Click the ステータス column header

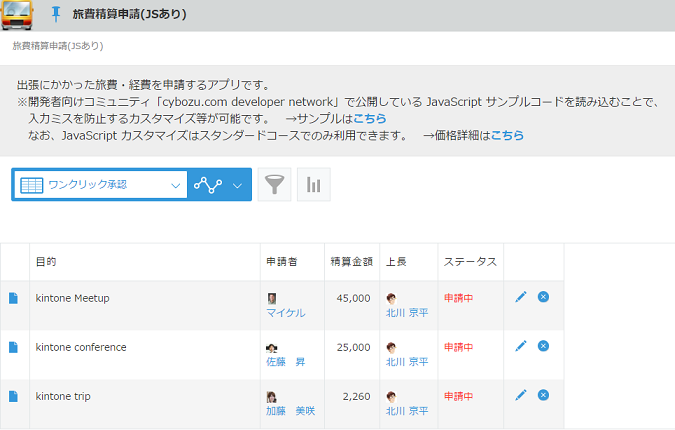[x=471, y=262]
